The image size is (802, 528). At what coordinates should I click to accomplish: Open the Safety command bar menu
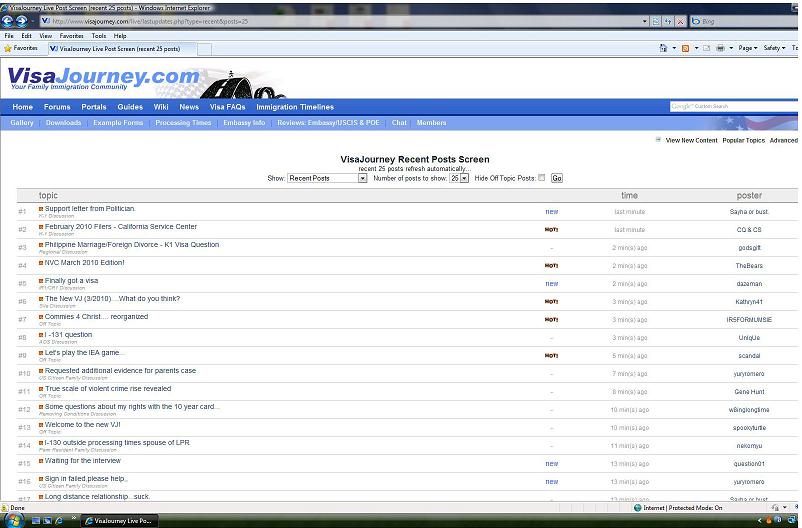click(x=774, y=48)
